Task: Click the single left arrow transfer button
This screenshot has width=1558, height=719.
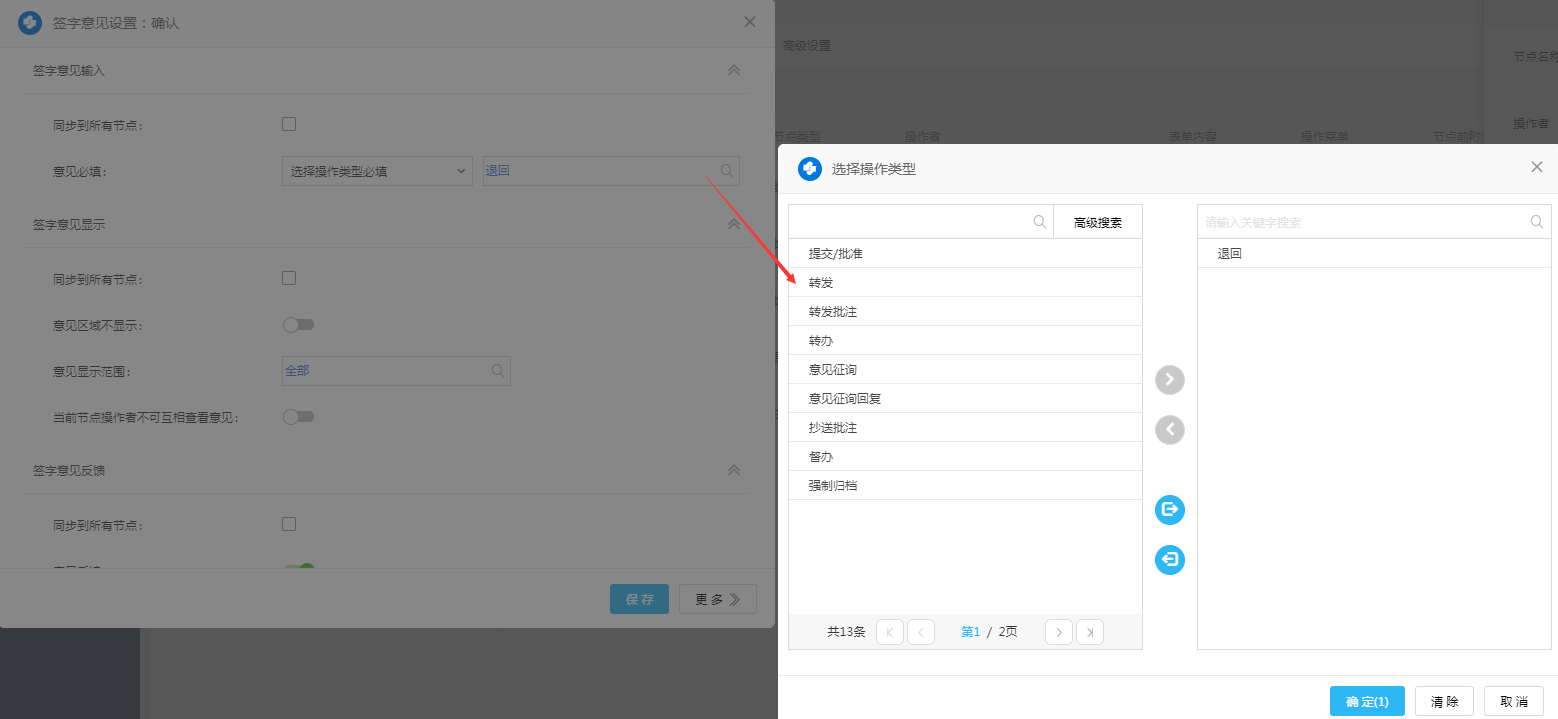Action: coord(1169,430)
